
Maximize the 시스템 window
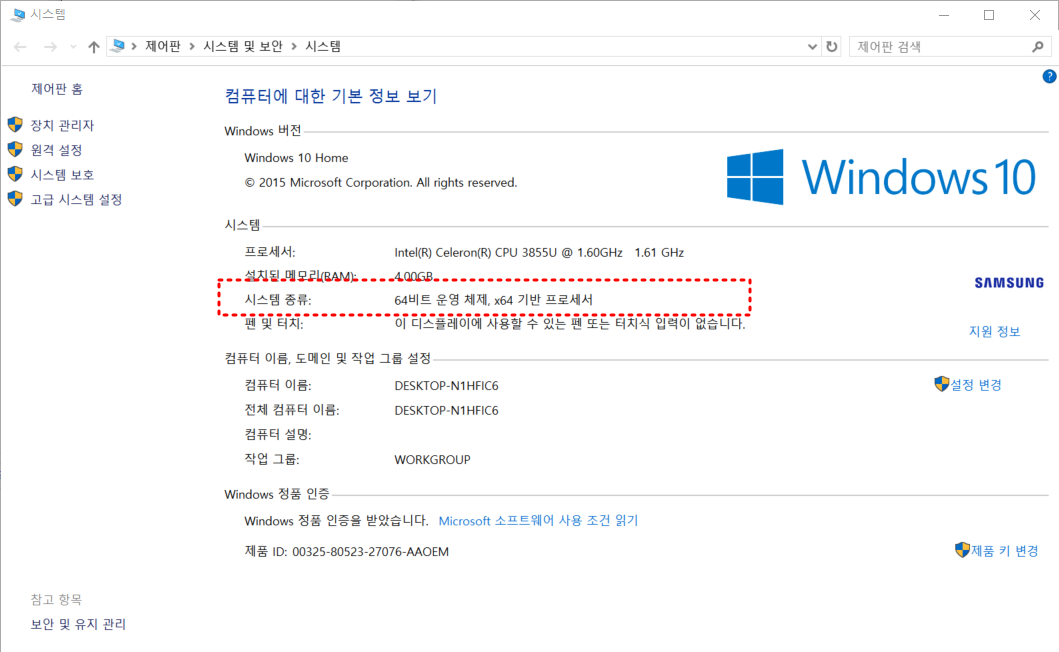[x=989, y=15]
